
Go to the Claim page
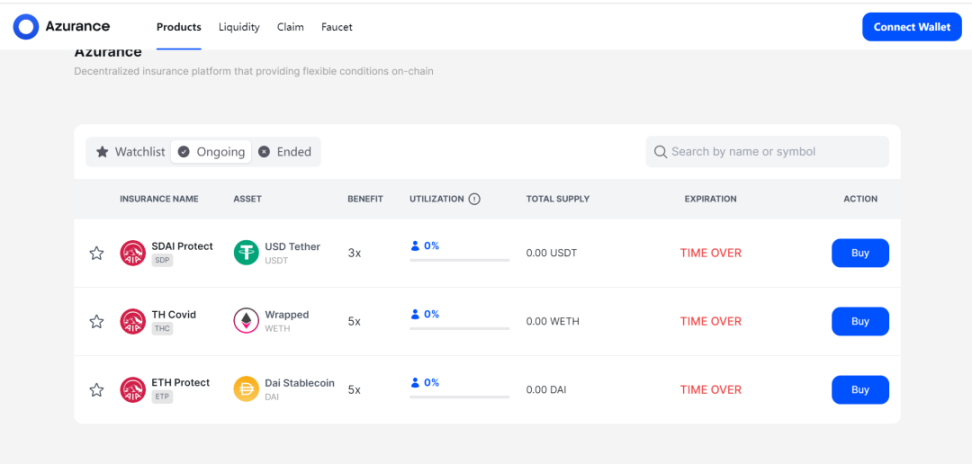pyautogui.click(x=290, y=27)
